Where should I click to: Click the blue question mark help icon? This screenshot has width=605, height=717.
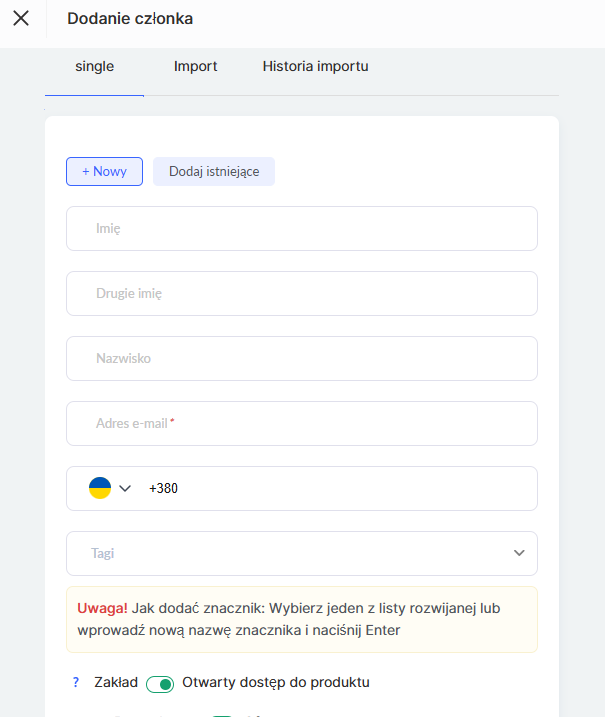(75, 683)
